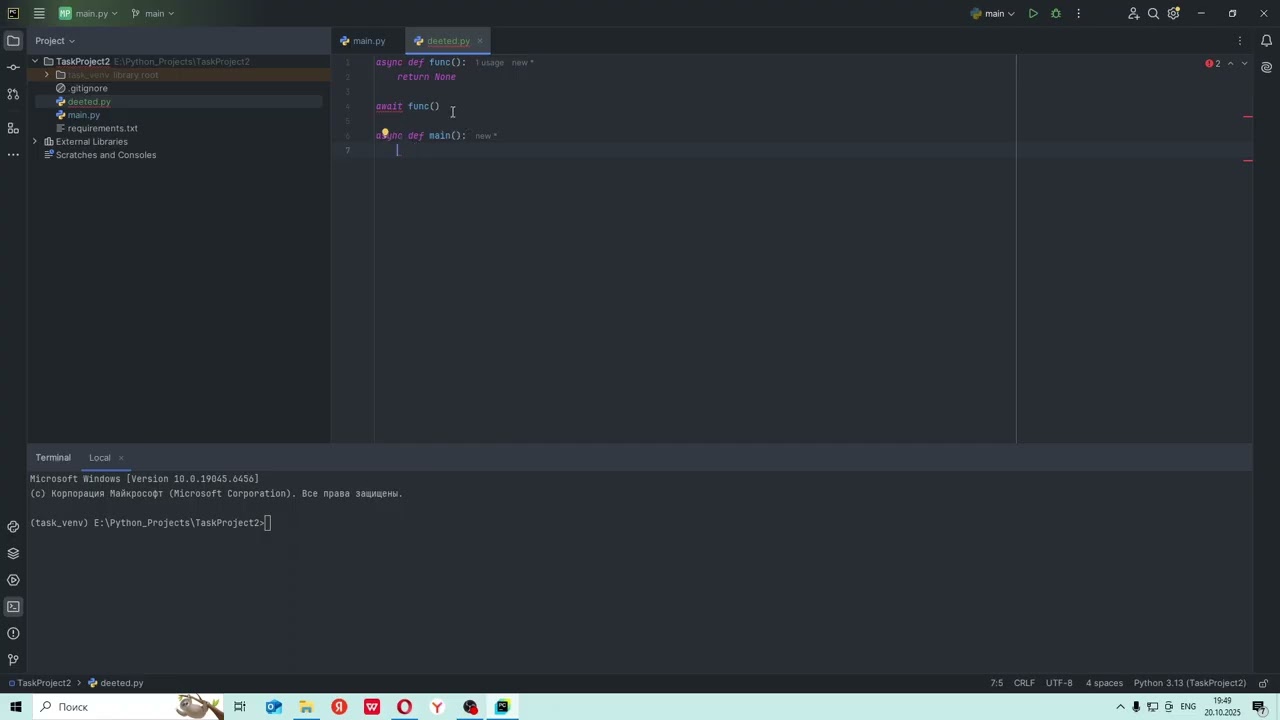Show more tool windows ellipsis in left sidebar
This screenshot has width=1280, height=720.
[x=13, y=155]
